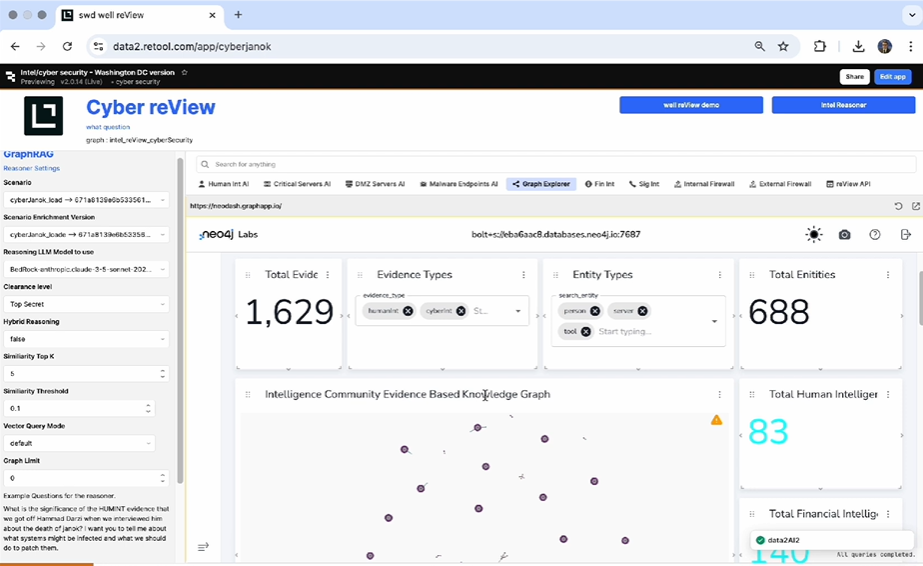This screenshot has height=566, width=923.
Task: Open the embedded dashboard in a new window
Action: [915, 206]
